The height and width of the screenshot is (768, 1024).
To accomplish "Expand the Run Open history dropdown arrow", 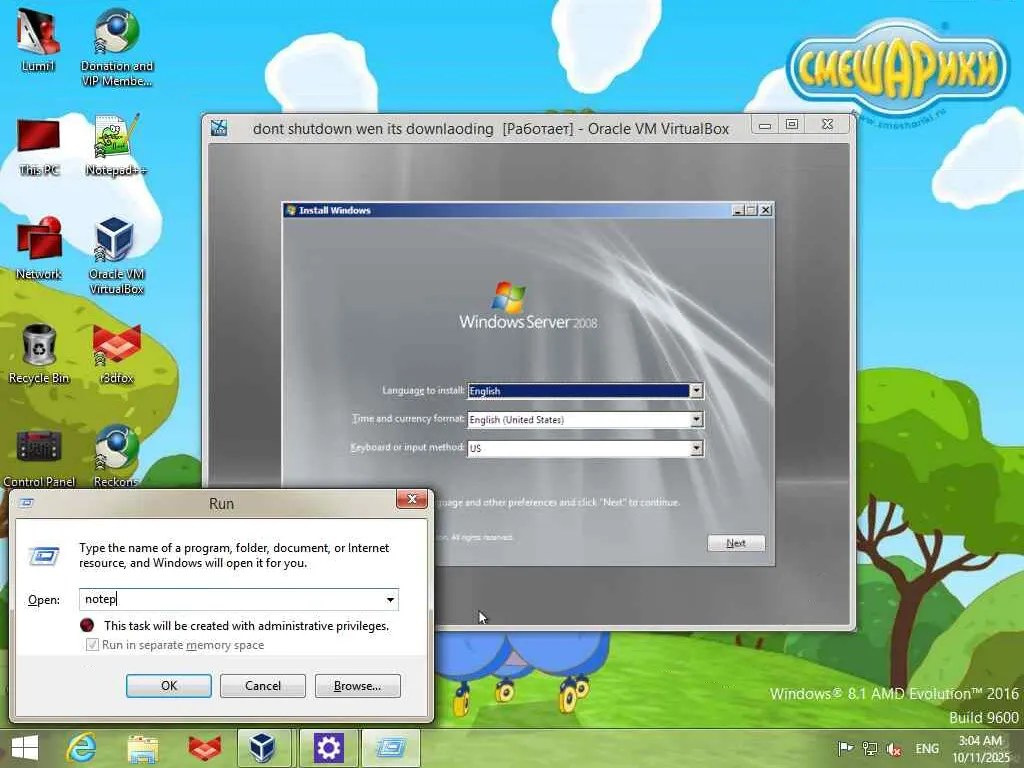I will (390, 600).
